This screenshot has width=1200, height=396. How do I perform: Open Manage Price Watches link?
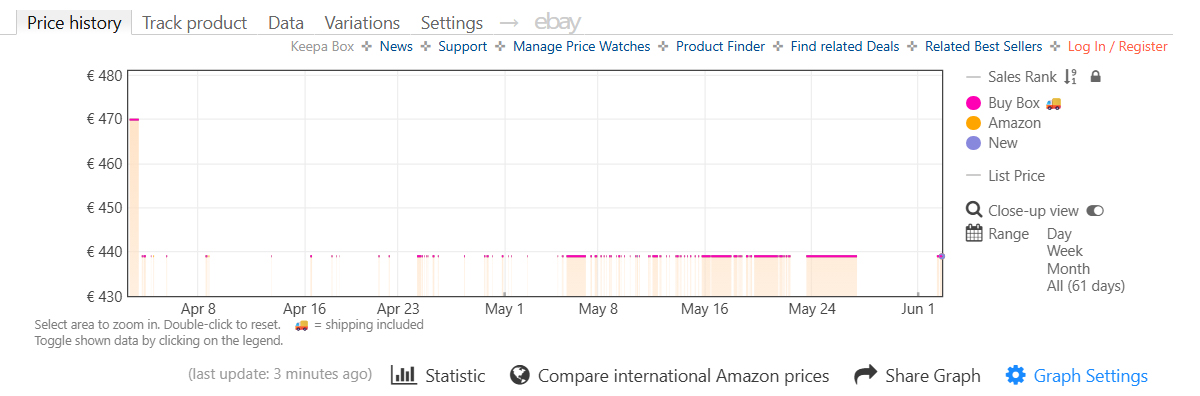(x=581, y=46)
